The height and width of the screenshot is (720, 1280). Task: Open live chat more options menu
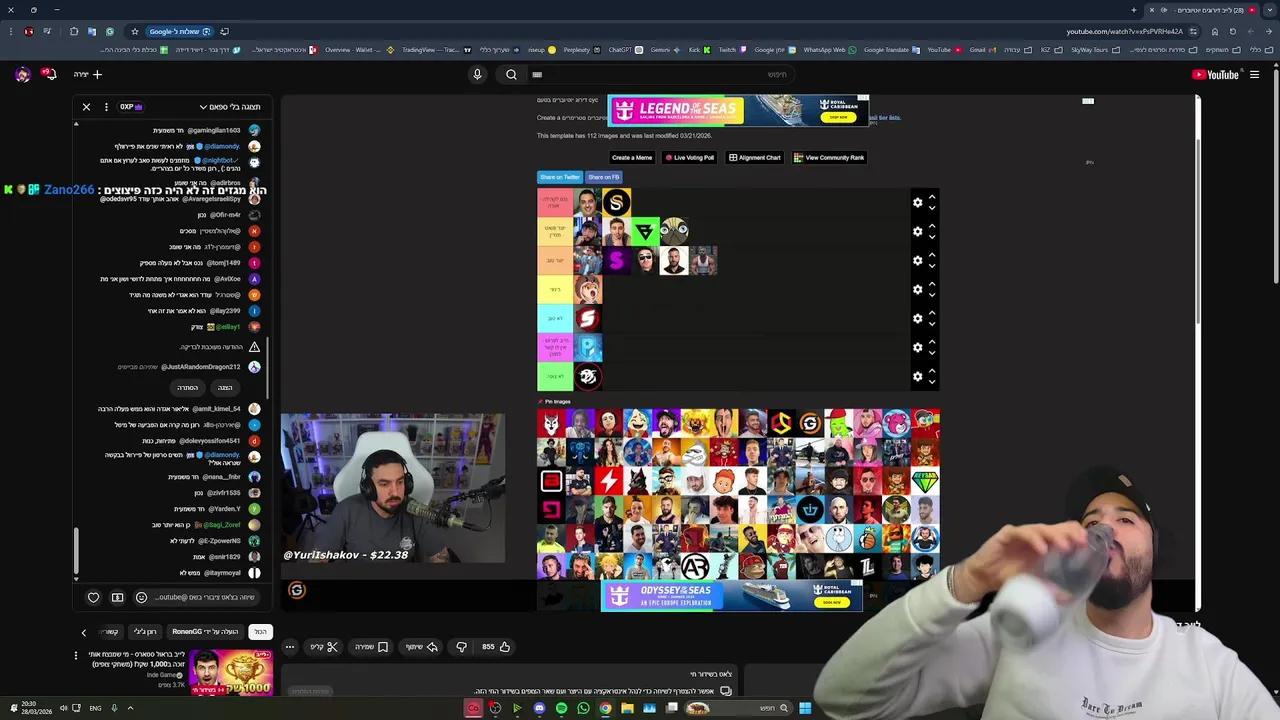(x=106, y=106)
